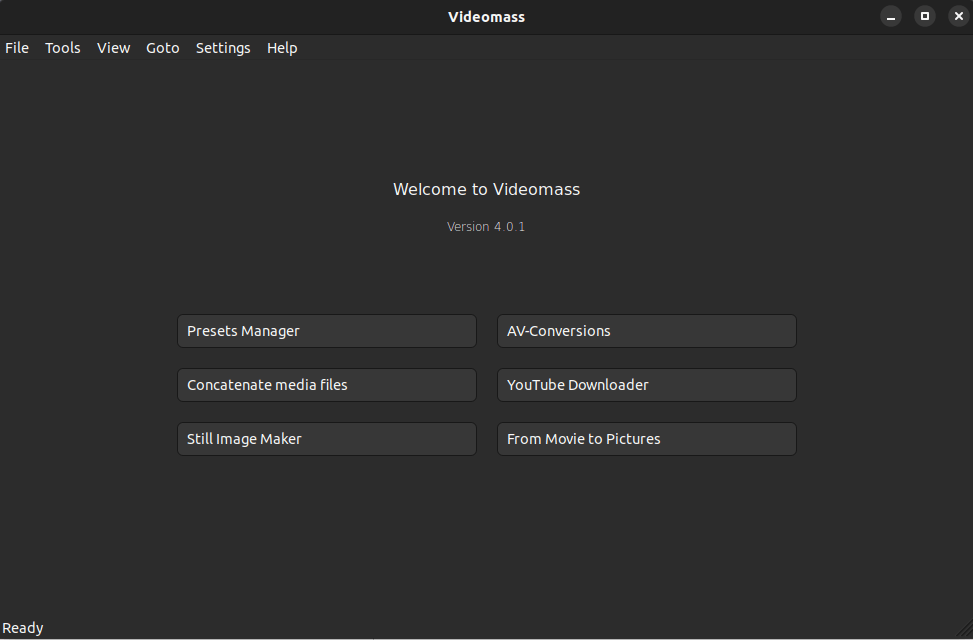Image resolution: width=973 pixels, height=640 pixels.
Task: Open the File menu
Action: pyautogui.click(x=17, y=48)
